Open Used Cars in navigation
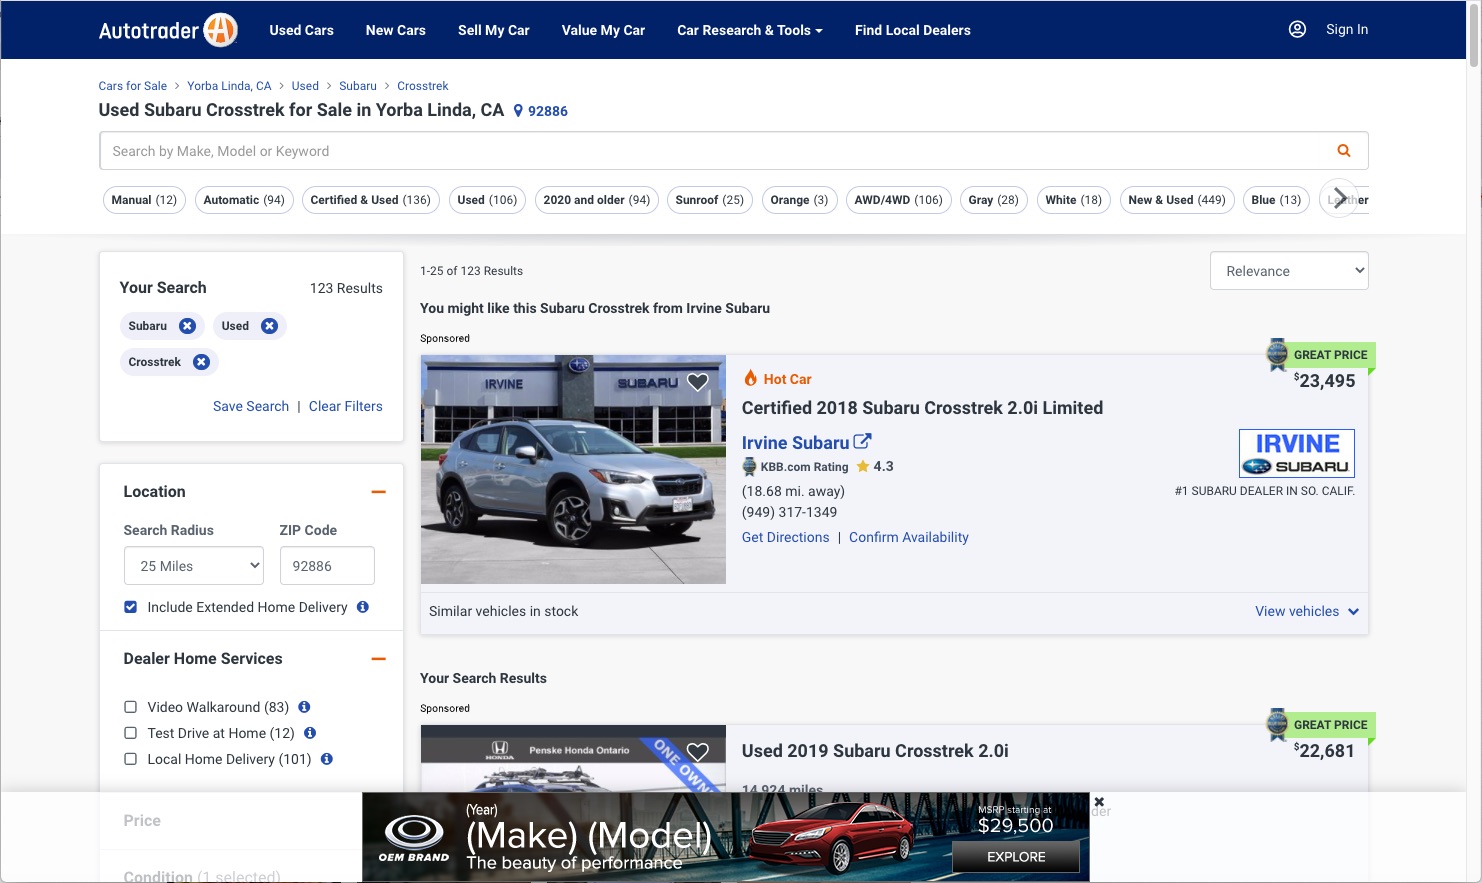This screenshot has width=1482, height=883. 301,30
